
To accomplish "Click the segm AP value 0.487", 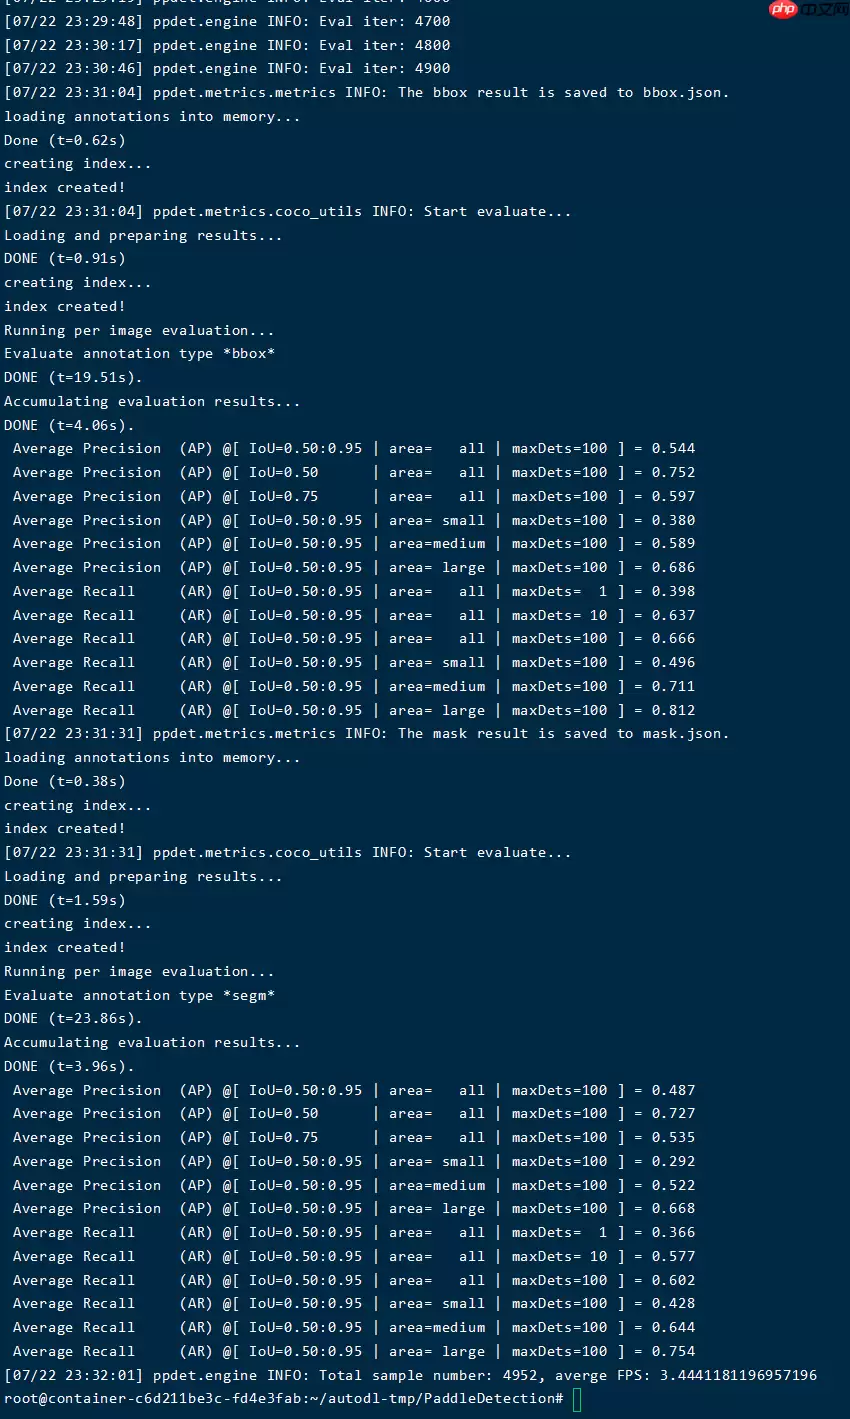I will 673,1091.
